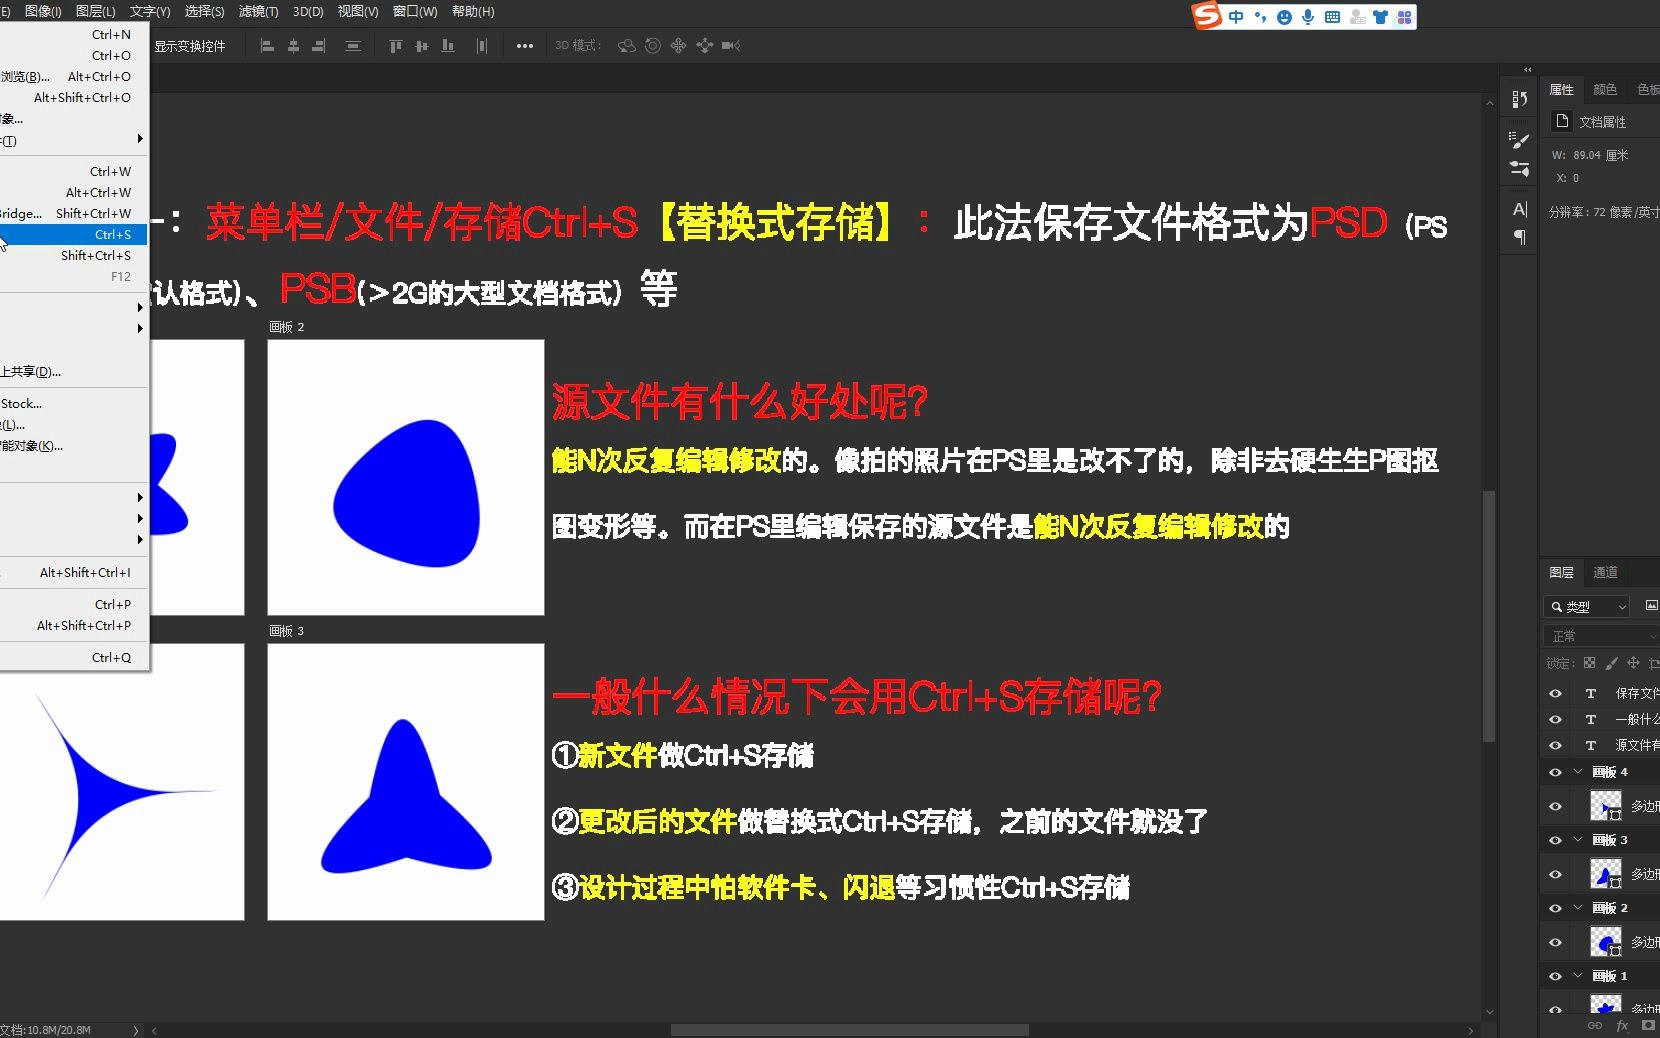Screen dimensions: 1660x1038
Task: Collapse the 画板 2 group
Action: 1578,908
